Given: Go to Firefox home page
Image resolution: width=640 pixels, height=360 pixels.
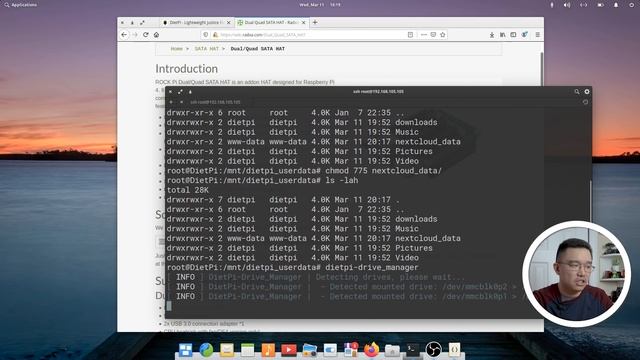Looking at the screenshot, I should pyautogui.click(x=156, y=35).
